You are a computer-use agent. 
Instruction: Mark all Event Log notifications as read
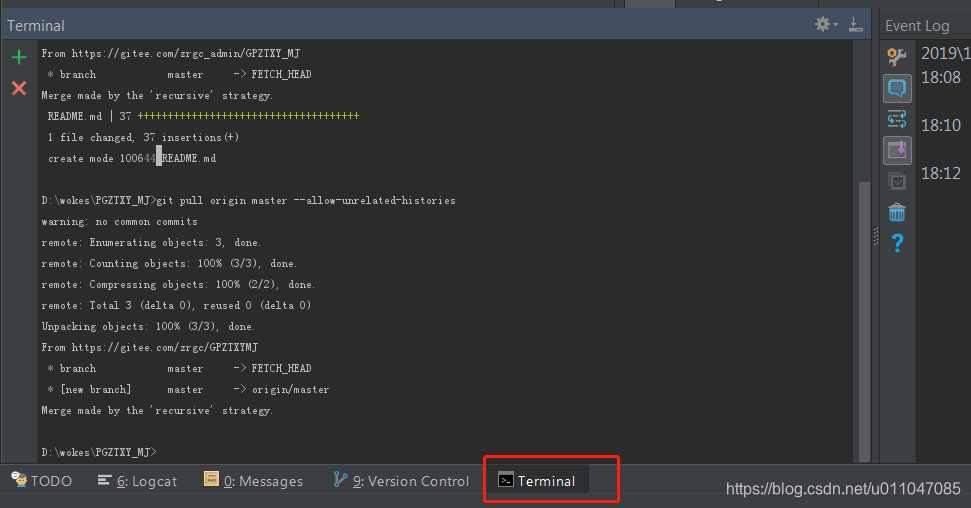[x=897, y=182]
